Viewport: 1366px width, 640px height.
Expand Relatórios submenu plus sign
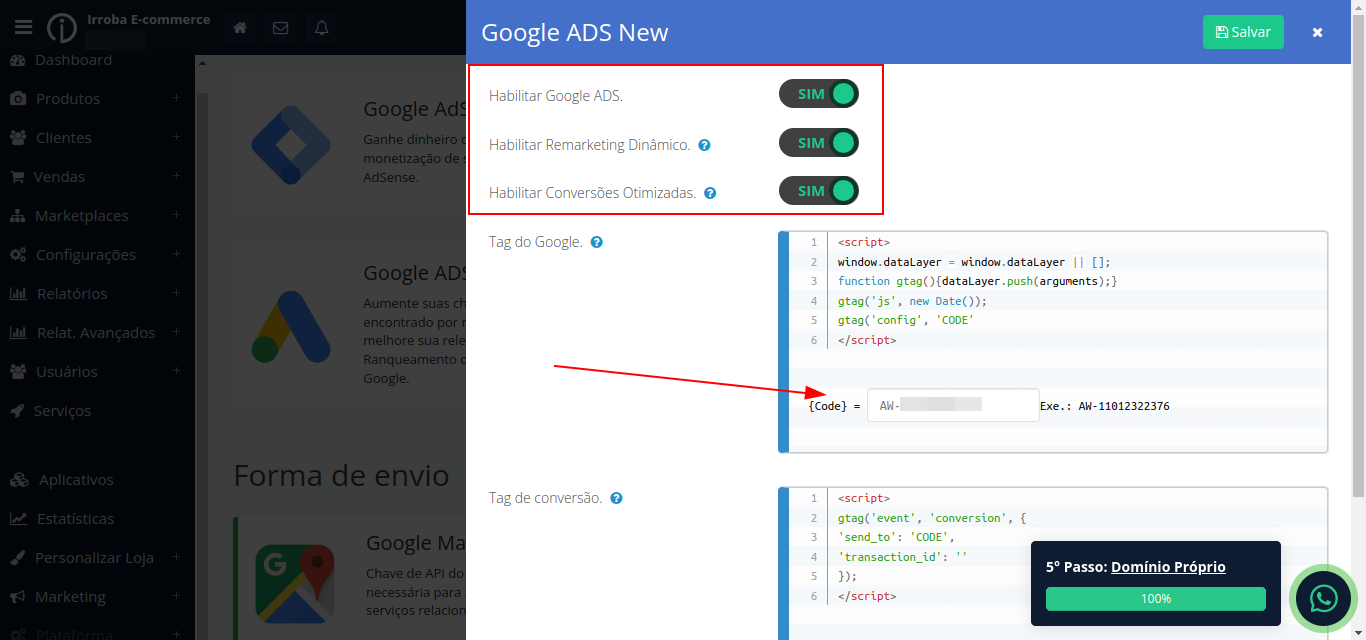click(x=176, y=293)
